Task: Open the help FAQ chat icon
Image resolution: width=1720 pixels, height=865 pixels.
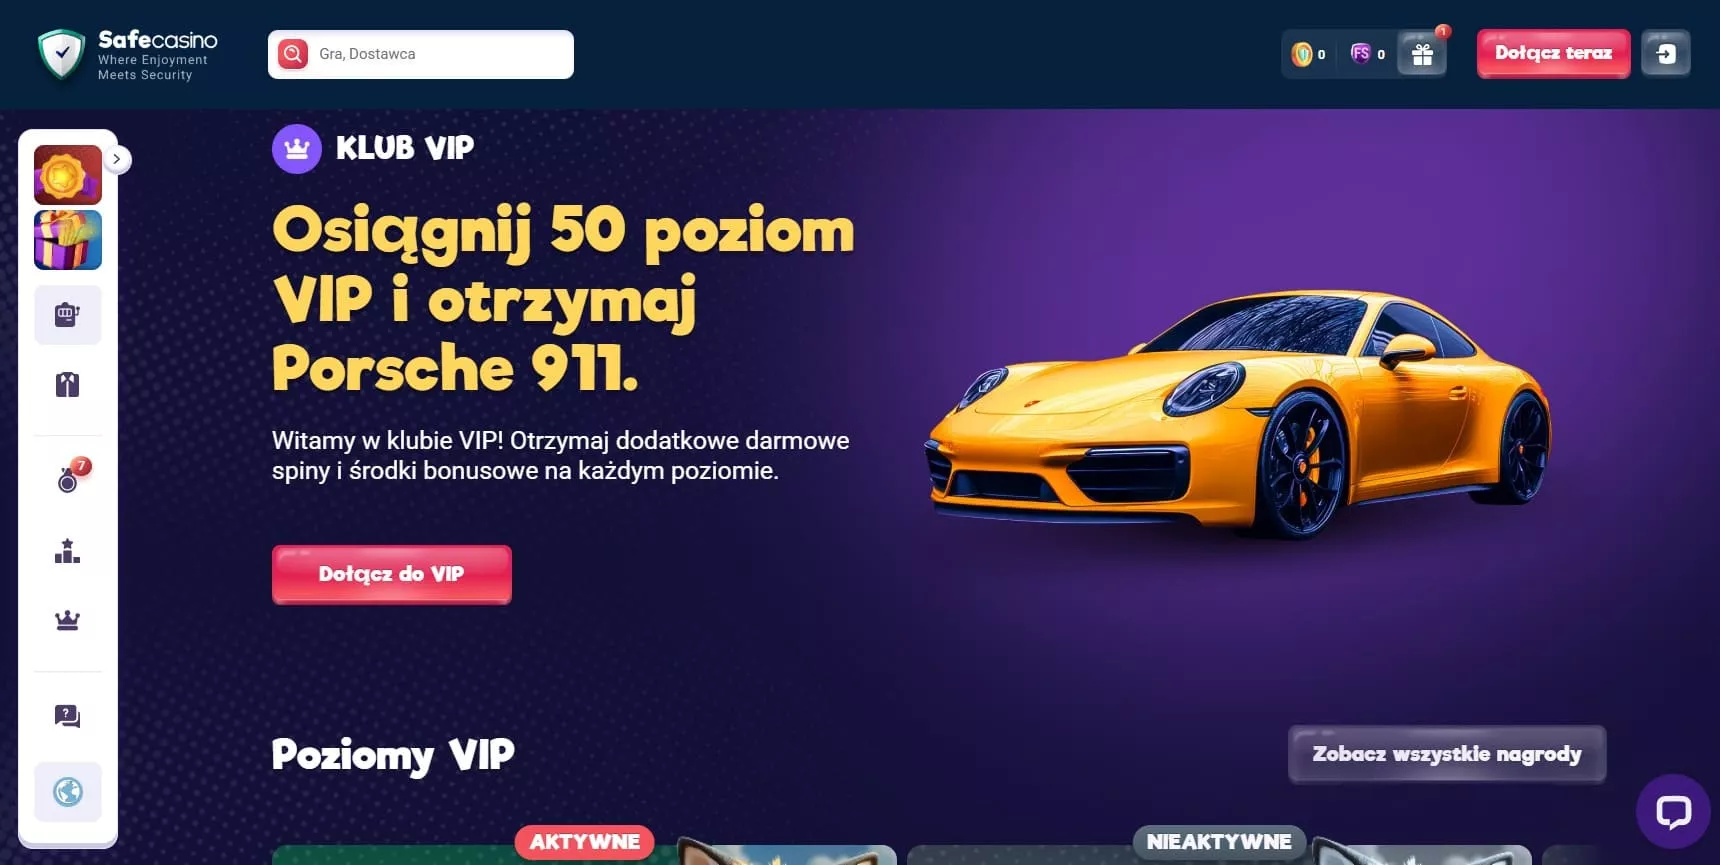Action: pyautogui.click(x=68, y=716)
